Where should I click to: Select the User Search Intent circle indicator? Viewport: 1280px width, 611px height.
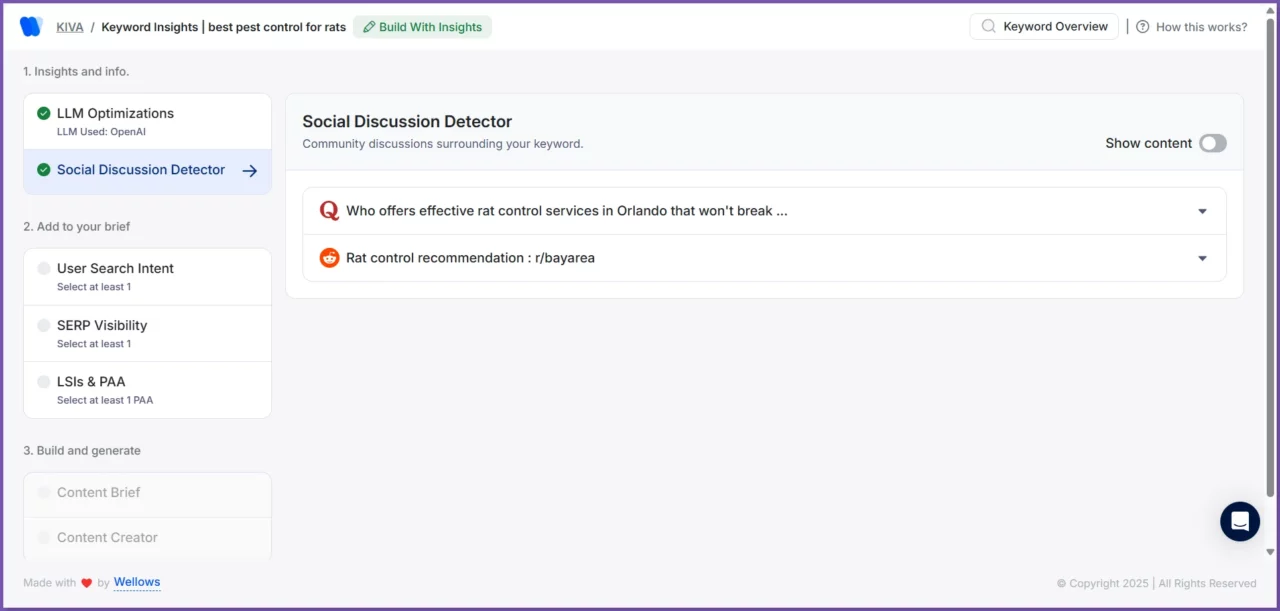(43, 268)
